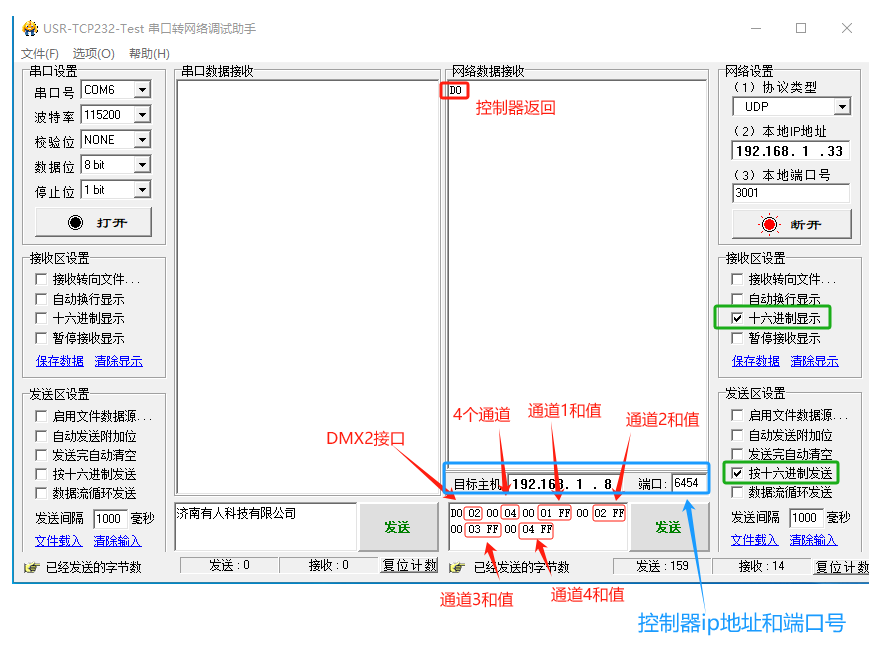Click the serial port 打开 button
The height and width of the screenshot is (650, 870).
point(93,222)
